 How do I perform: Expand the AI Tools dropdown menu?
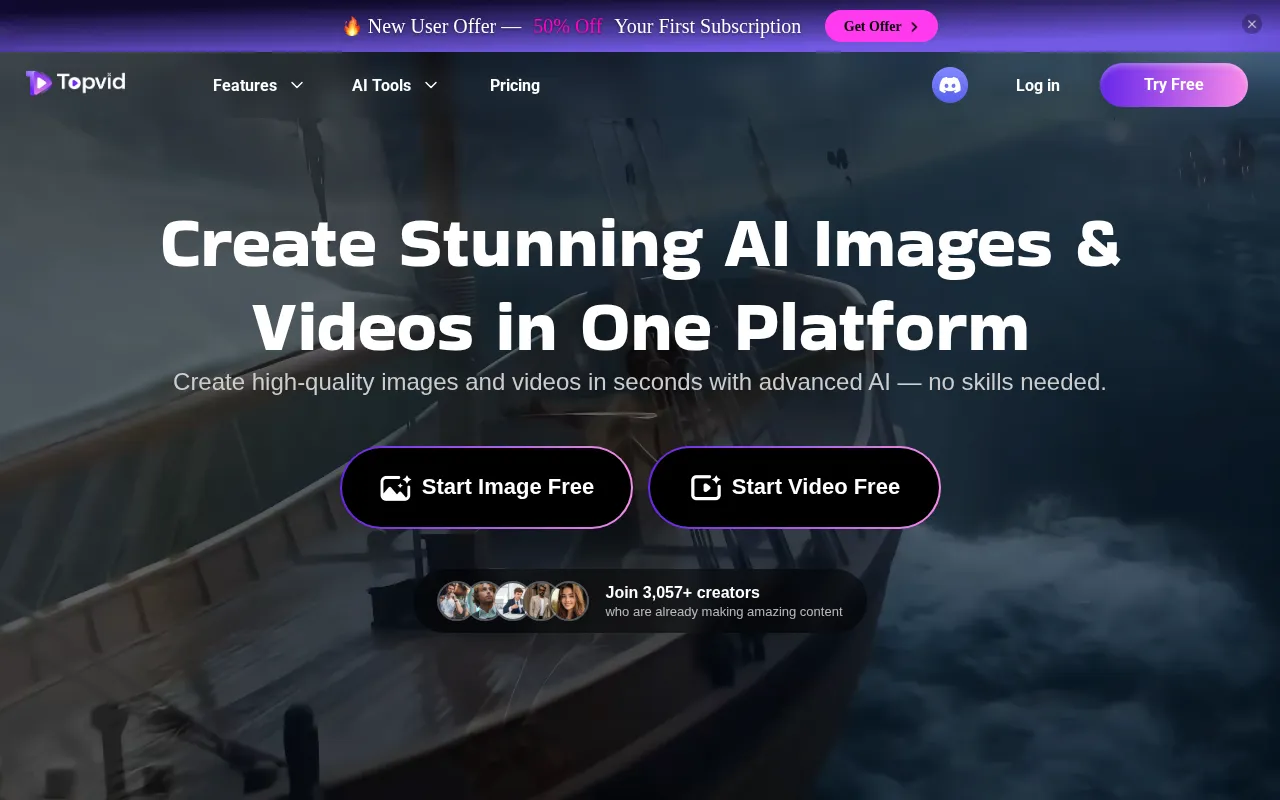(x=395, y=85)
